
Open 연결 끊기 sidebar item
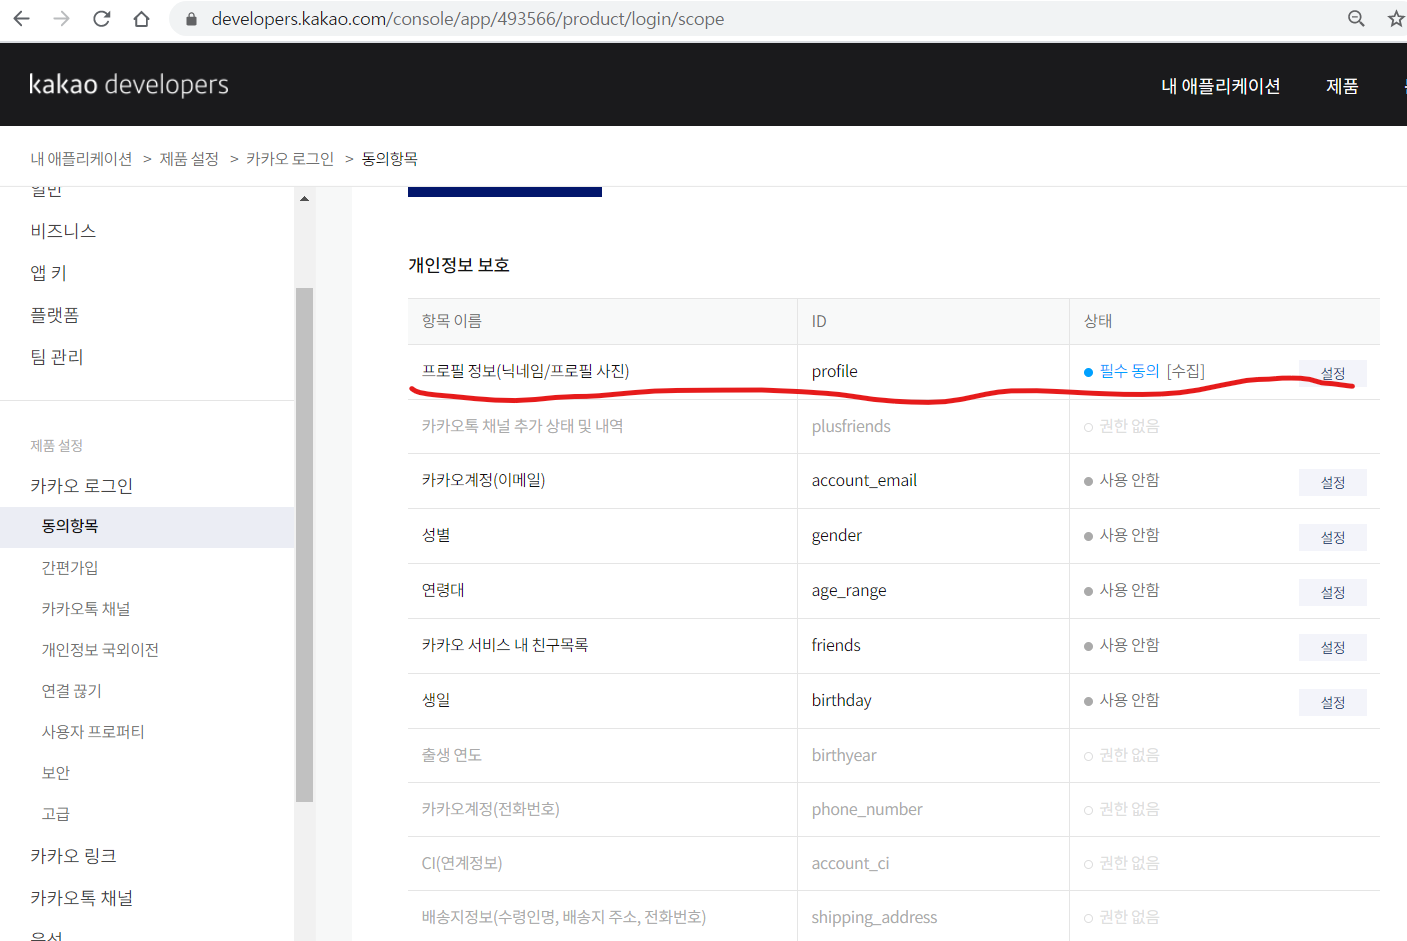pos(72,691)
